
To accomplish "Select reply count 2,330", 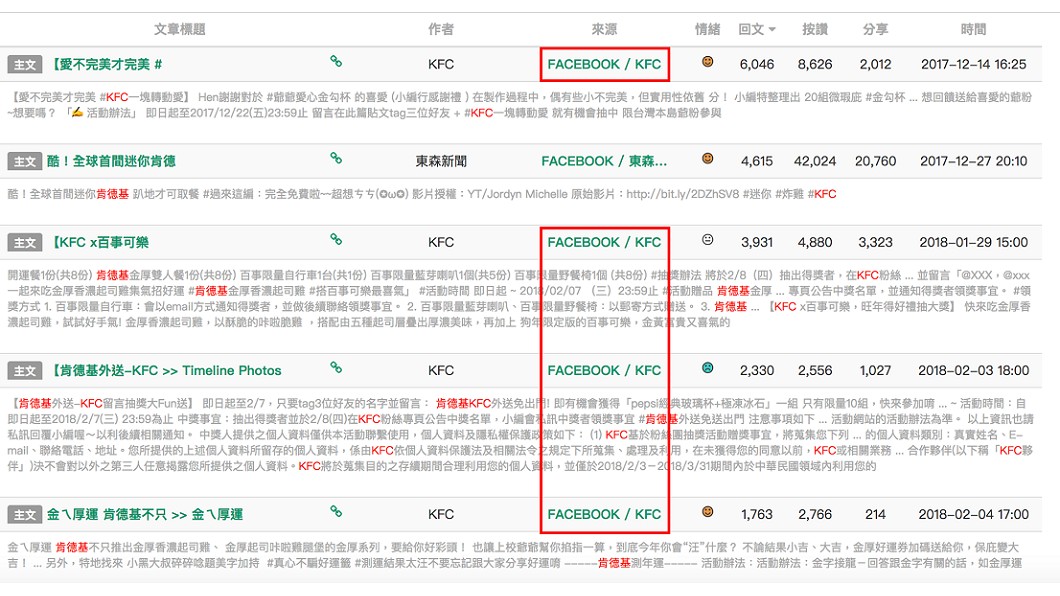I will click(x=756, y=371).
